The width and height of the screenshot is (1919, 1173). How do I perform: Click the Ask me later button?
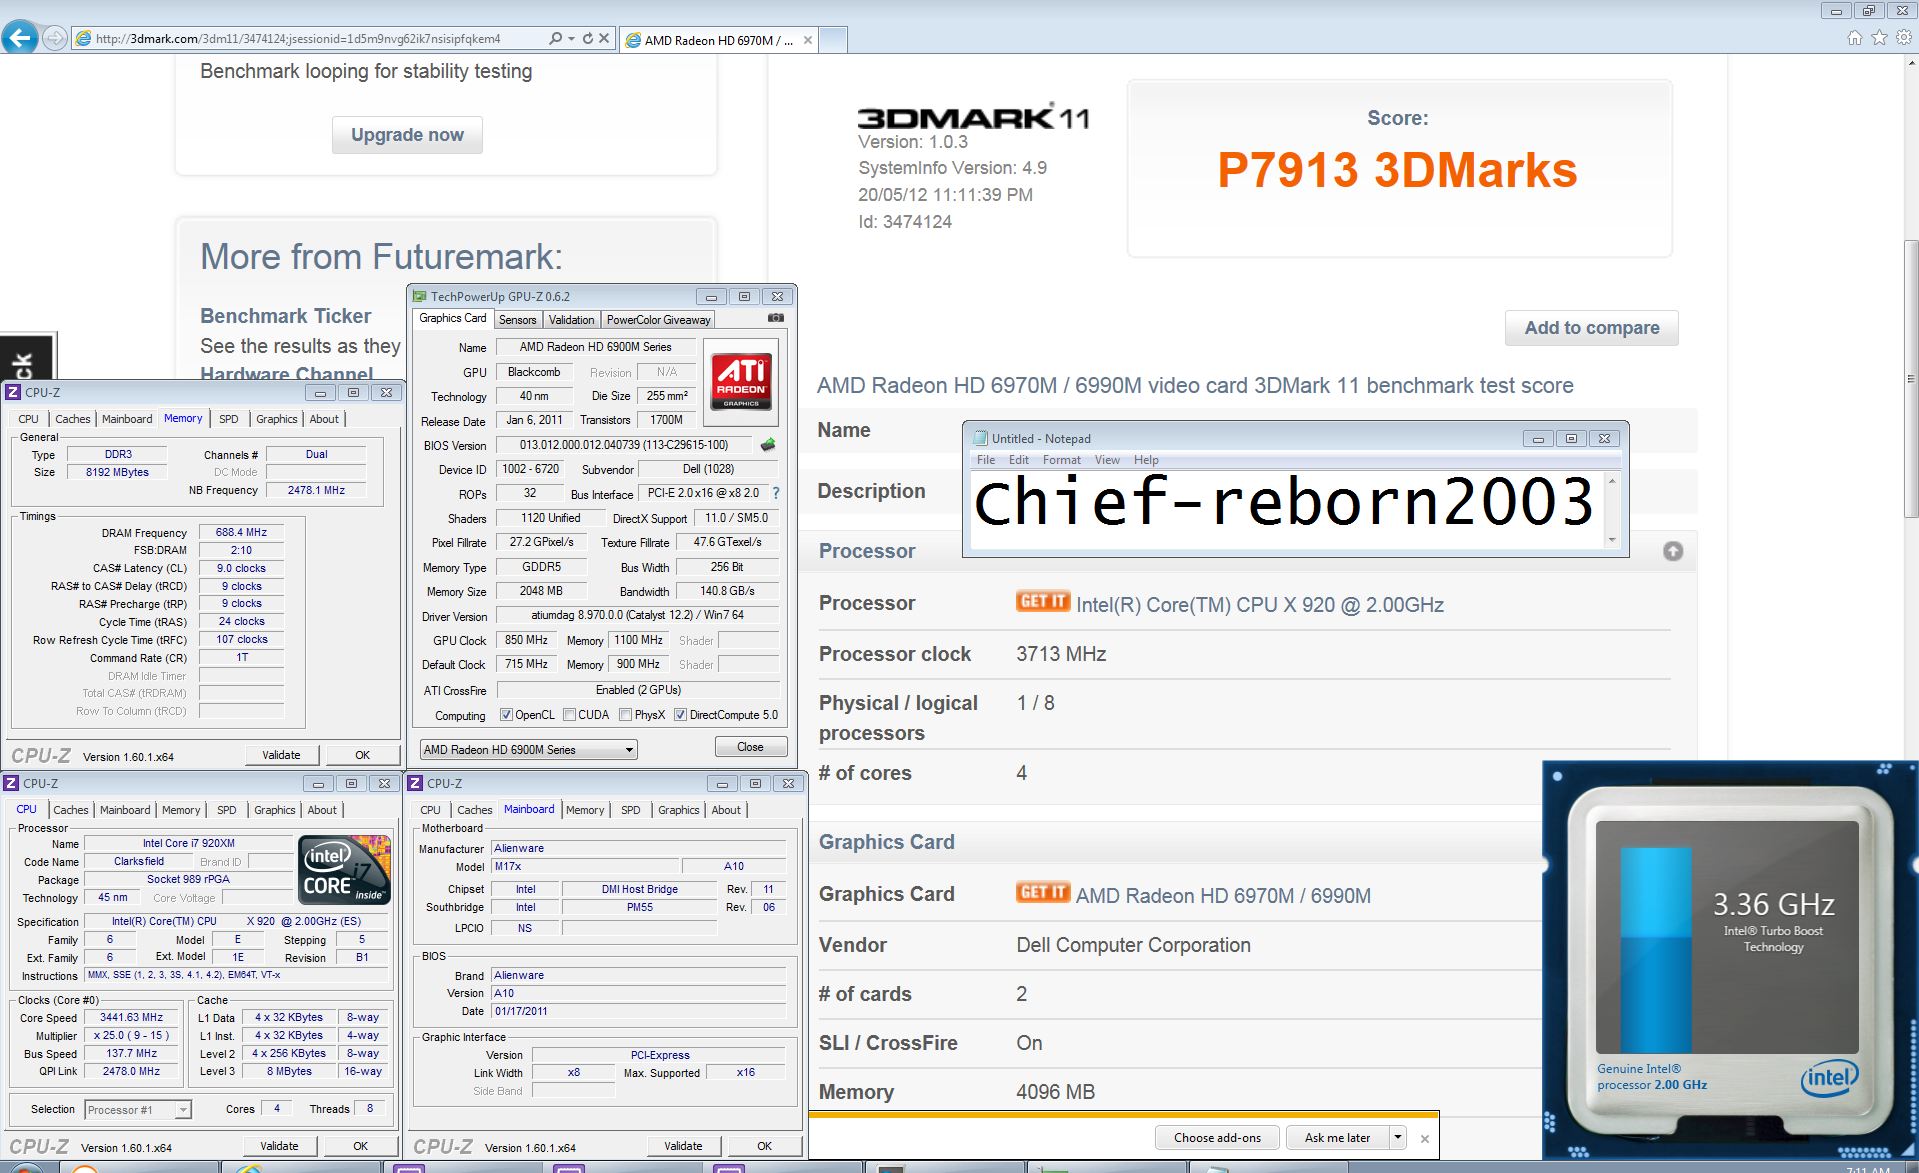coord(1337,1137)
